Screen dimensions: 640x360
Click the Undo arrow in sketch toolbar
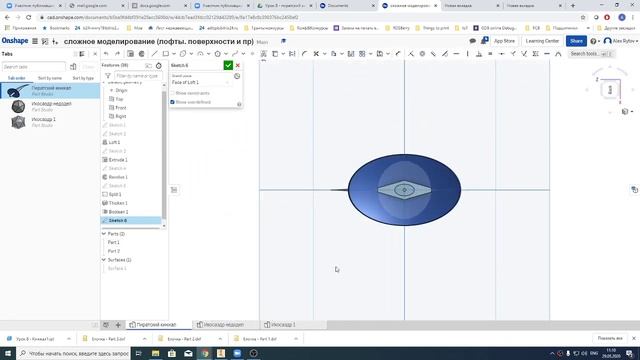[x=106, y=54]
